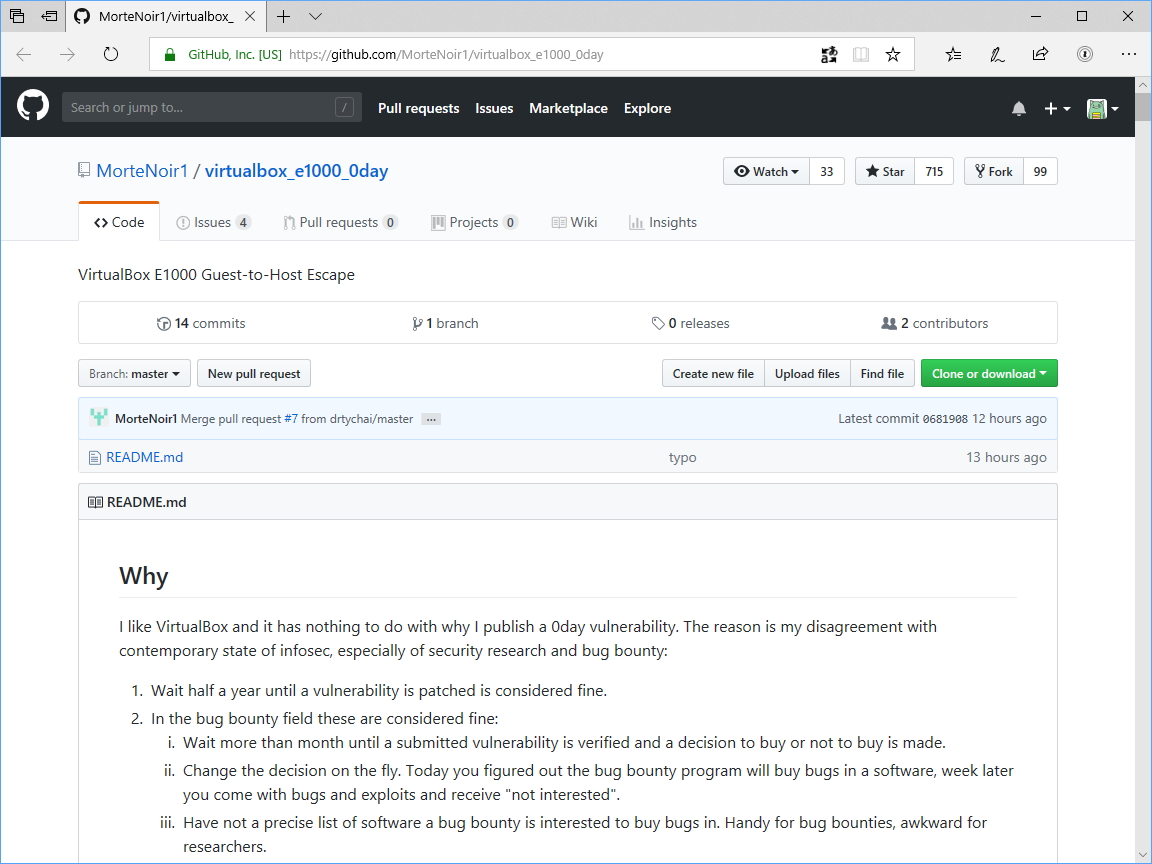
Task: Open the Branch: master dropdown
Action: 134,373
